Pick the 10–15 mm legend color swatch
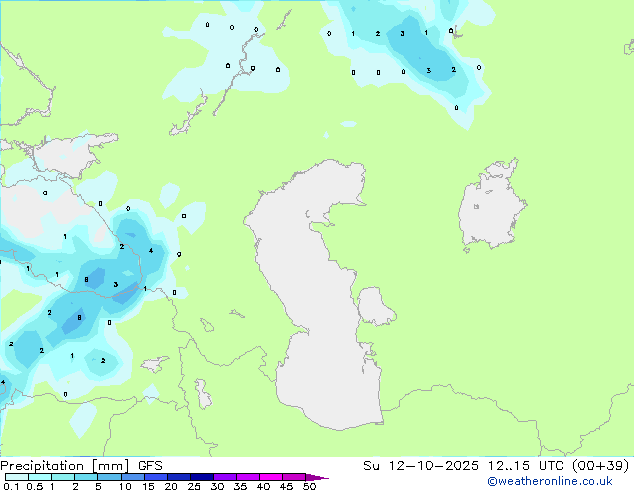Image resolution: width=634 pixels, height=490 pixels. click(133, 477)
